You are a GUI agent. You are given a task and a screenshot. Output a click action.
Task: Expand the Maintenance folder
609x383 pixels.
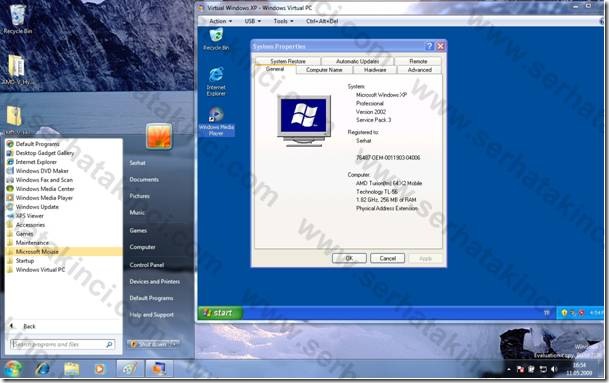32,242
